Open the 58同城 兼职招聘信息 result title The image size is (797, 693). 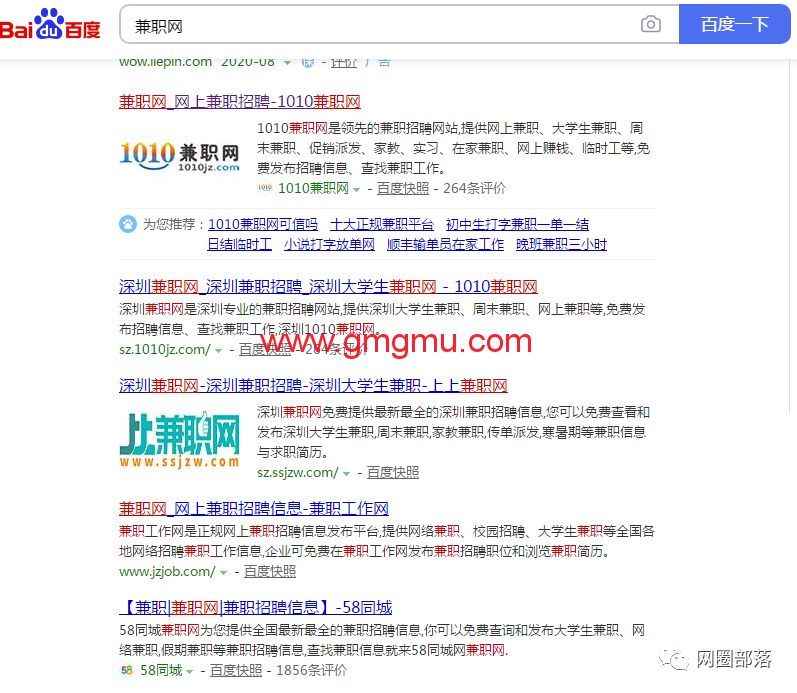(x=255, y=607)
